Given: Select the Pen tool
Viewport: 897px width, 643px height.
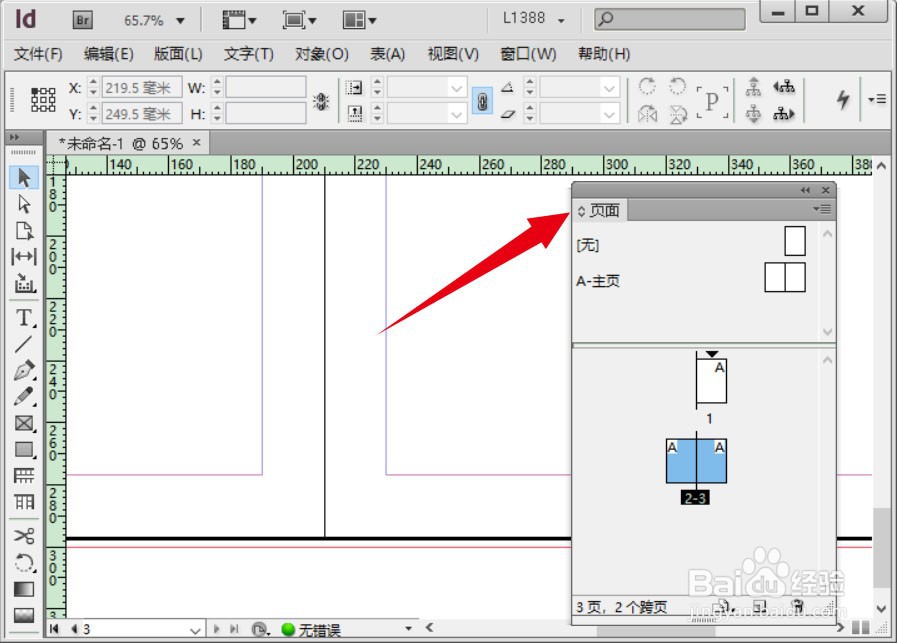Looking at the screenshot, I should (24, 371).
